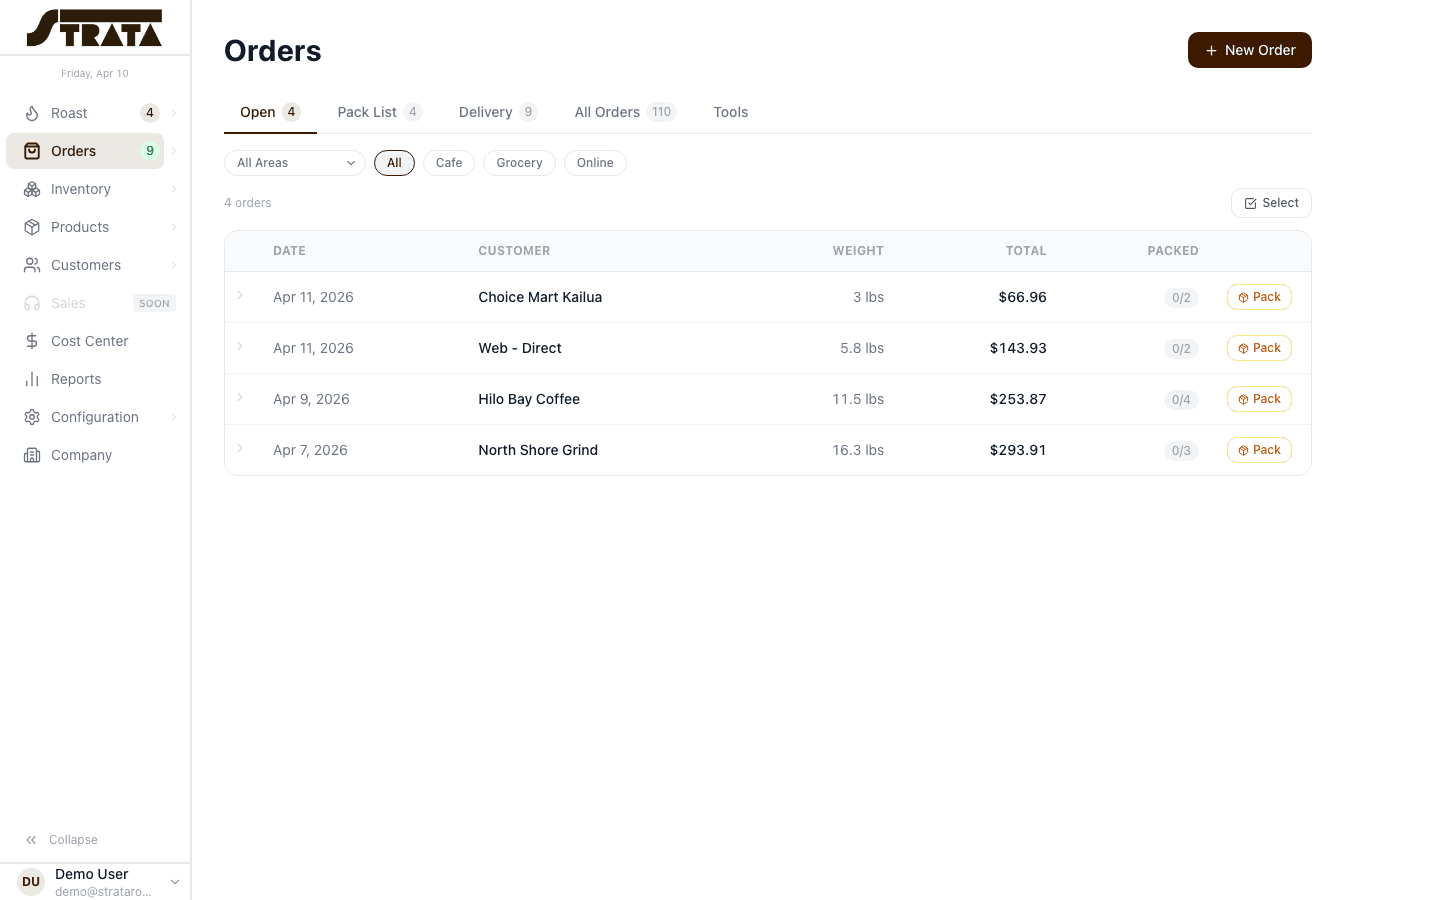The height and width of the screenshot is (900, 1440).
Task: Select the All sales channel filter
Action: (394, 162)
